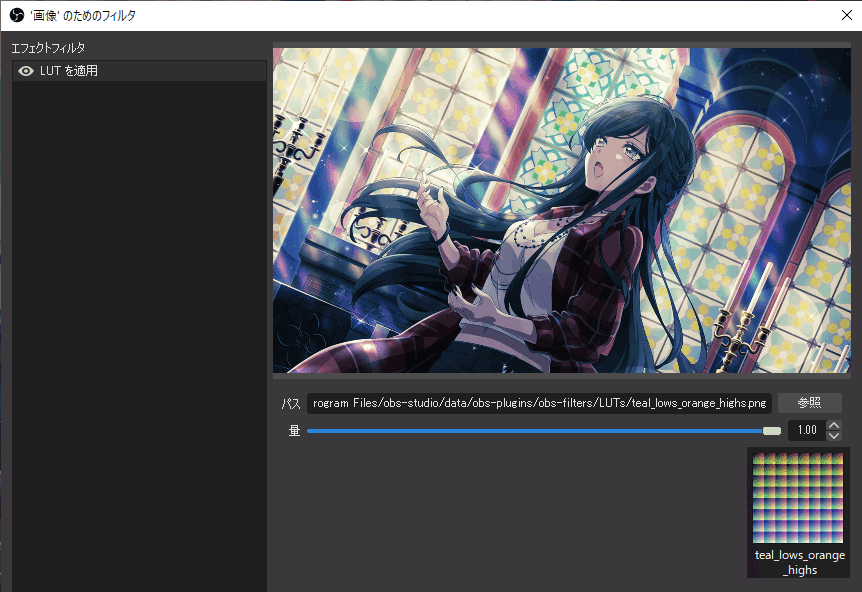Screen dimensions: 862x592
Task: Click the teal_lows_orange_highs LUT thumbnail
Action: click(798, 498)
